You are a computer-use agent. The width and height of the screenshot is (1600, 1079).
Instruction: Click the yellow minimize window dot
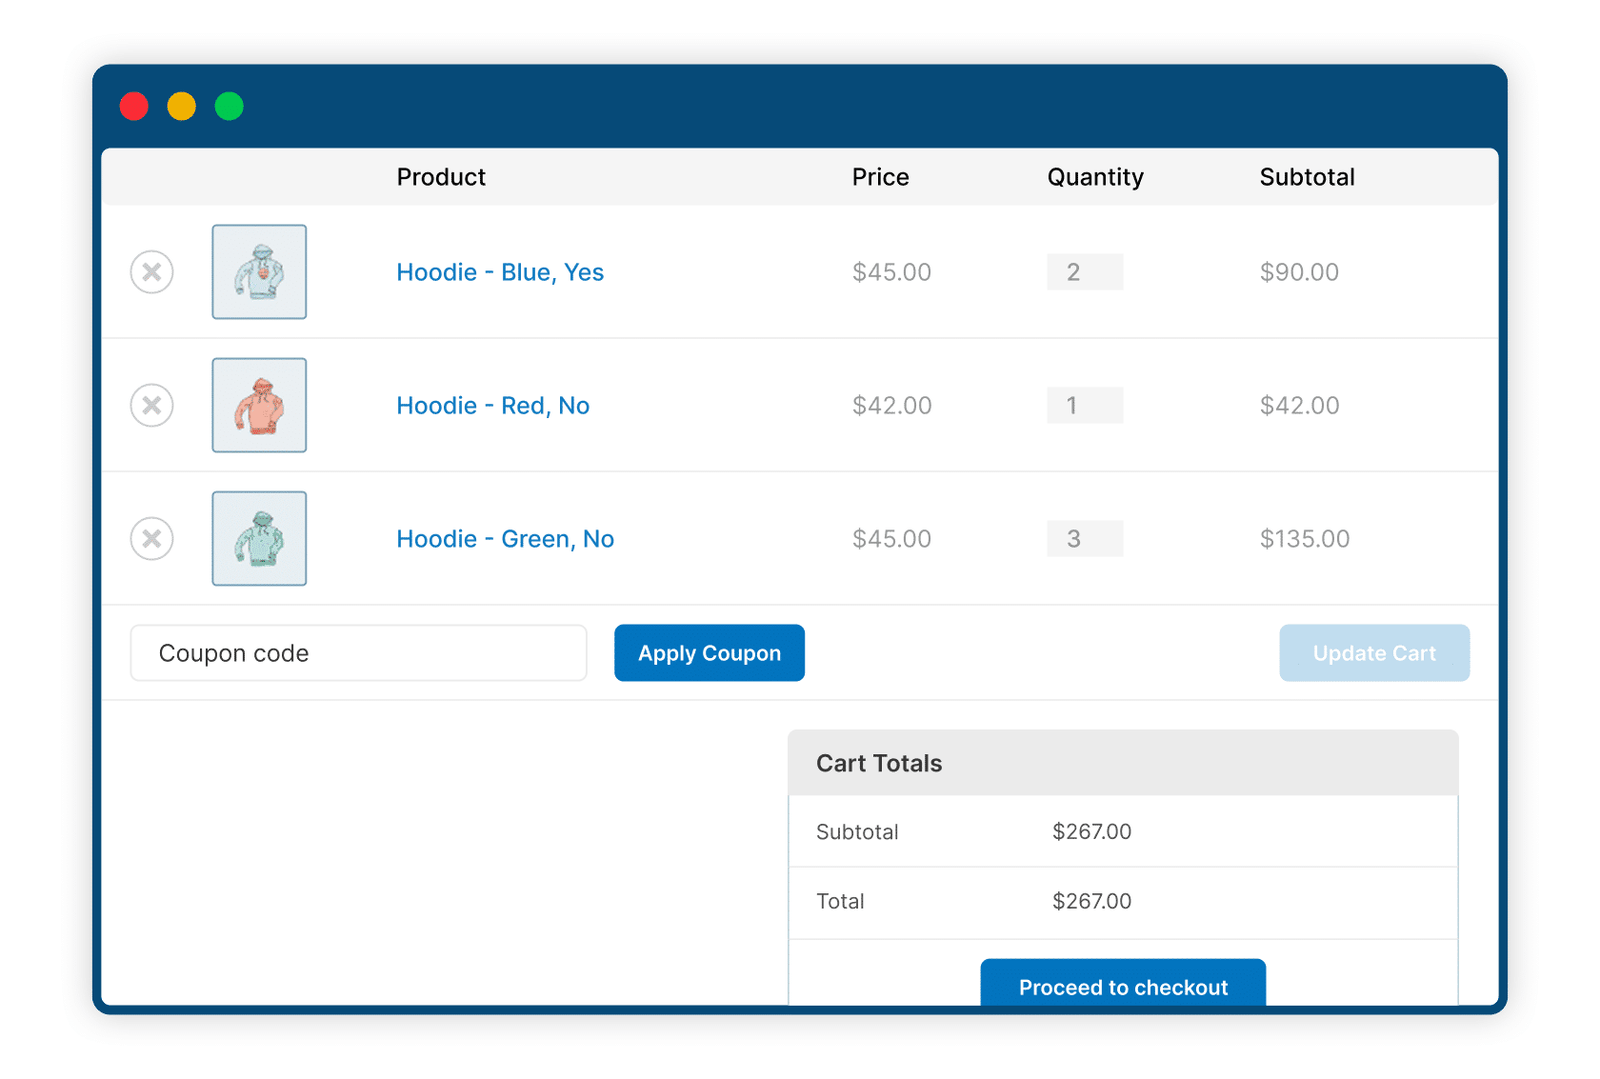tap(181, 106)
